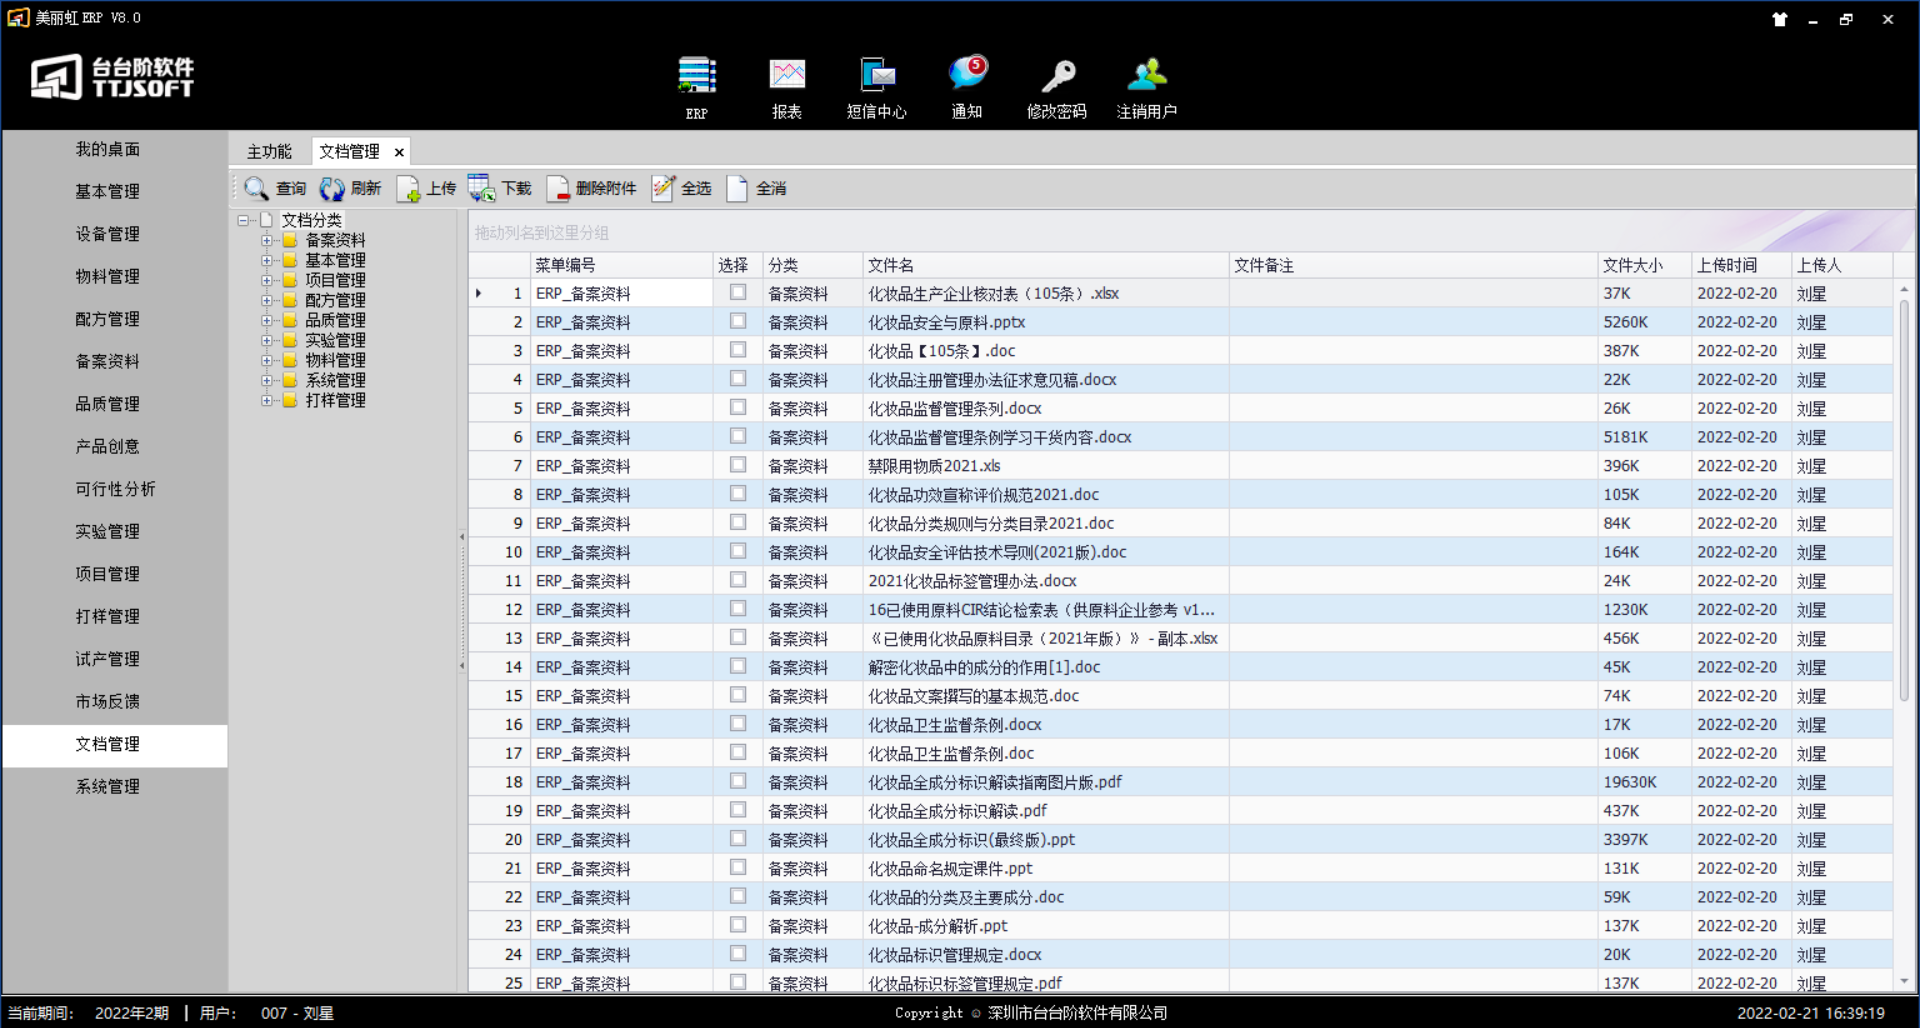Collapse the 文档分类 root node
This screenshot has height=1028, width=1920.
[x=243, y=220]
